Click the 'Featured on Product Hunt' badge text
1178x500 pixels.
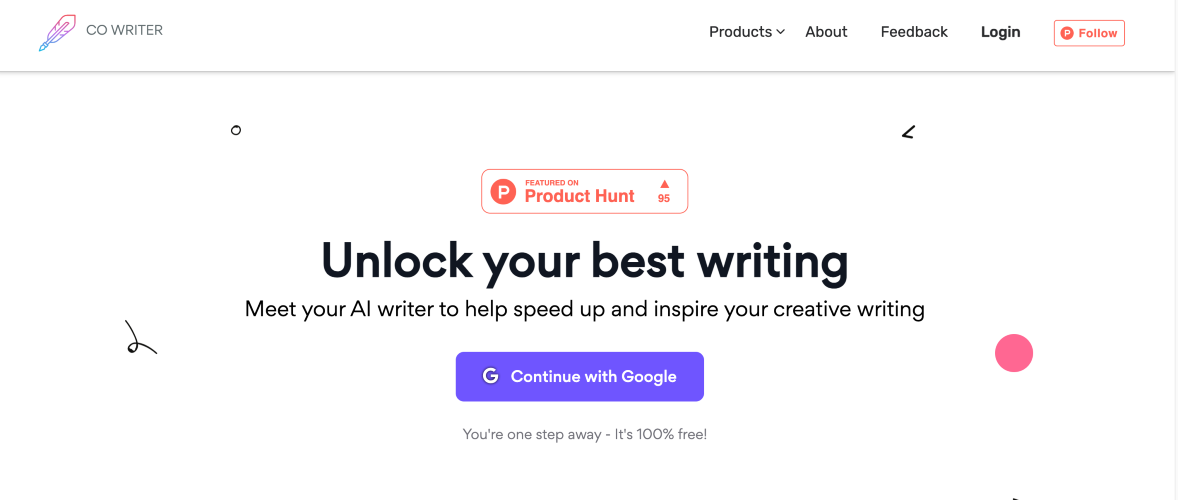coord(579,192)
